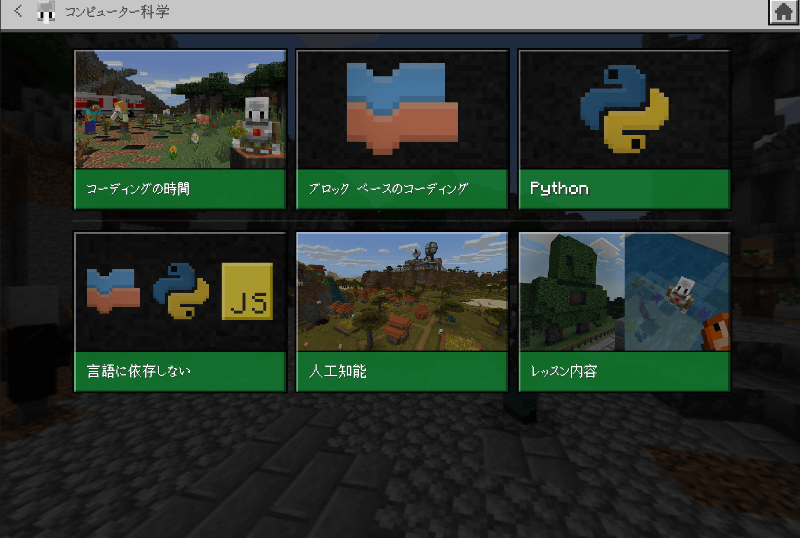
Task: Click the small block icon in 言語に依存しない tile
Action: [113, 291]
